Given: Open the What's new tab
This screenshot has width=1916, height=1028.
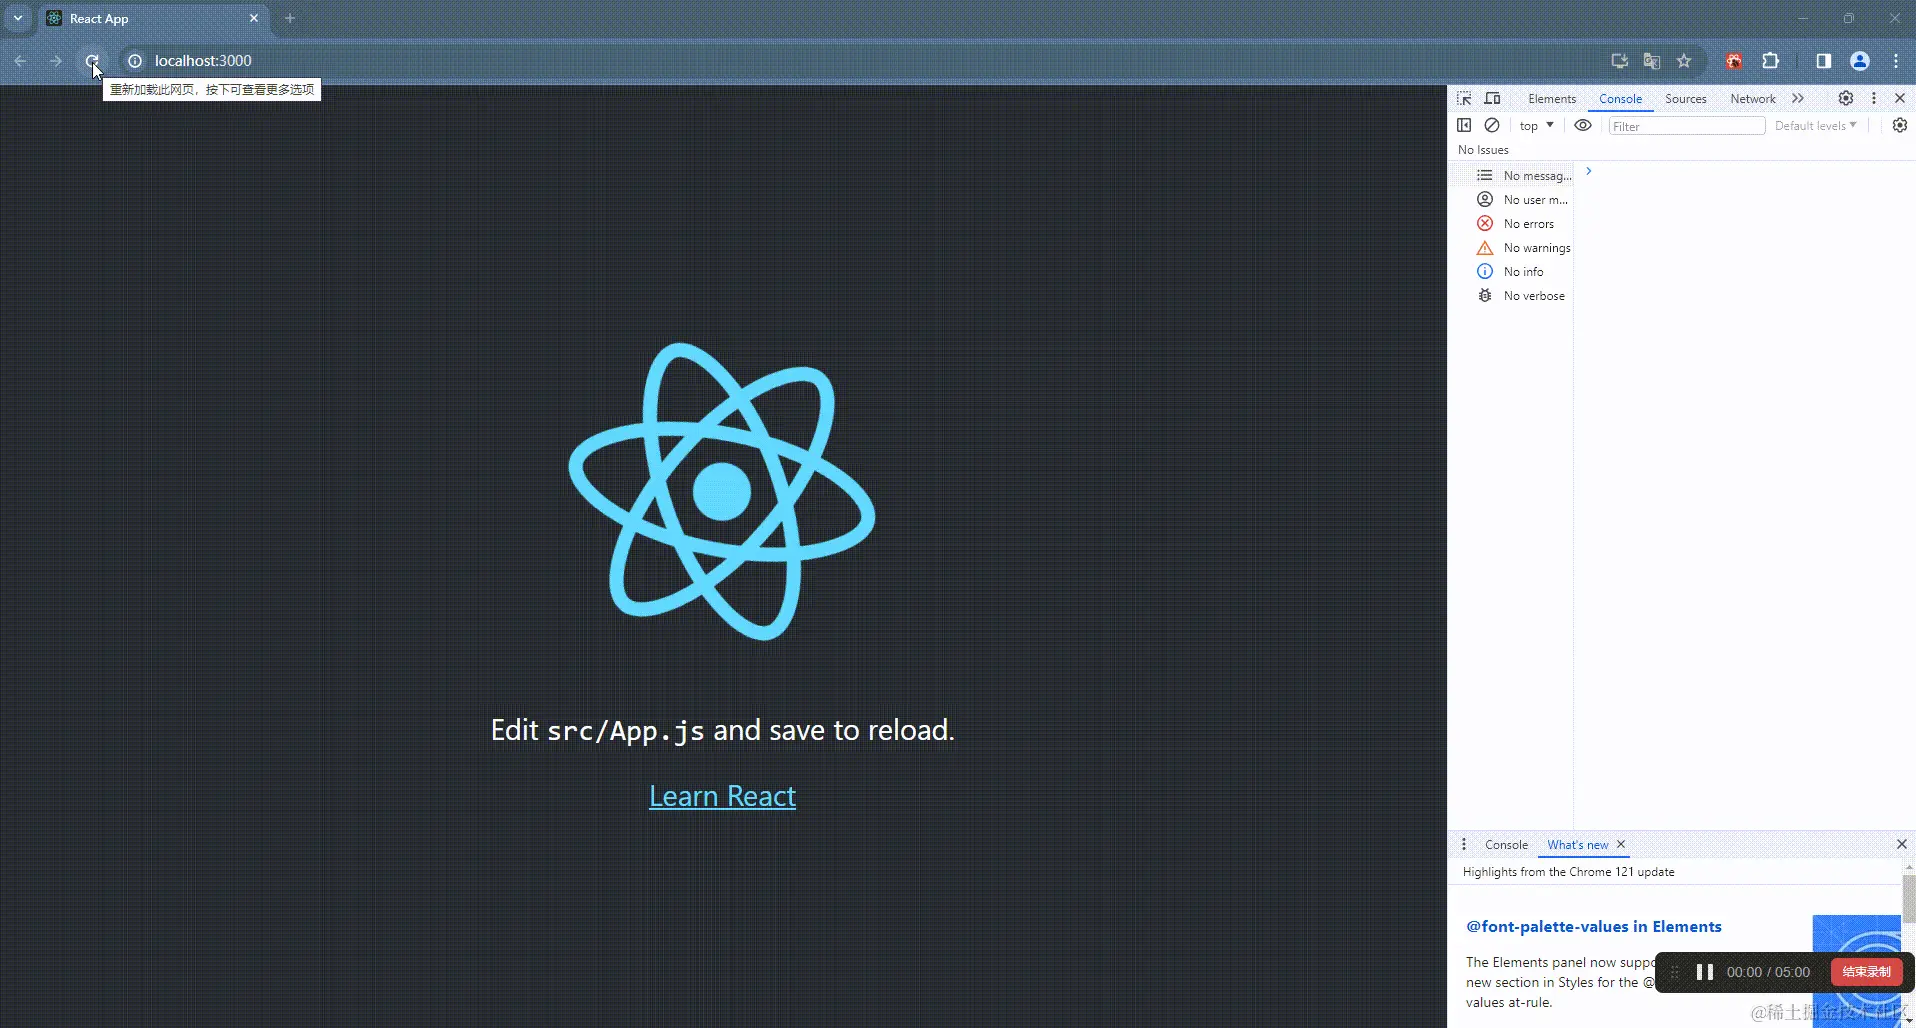Looking at the screenshot, I should (1576, 845).
